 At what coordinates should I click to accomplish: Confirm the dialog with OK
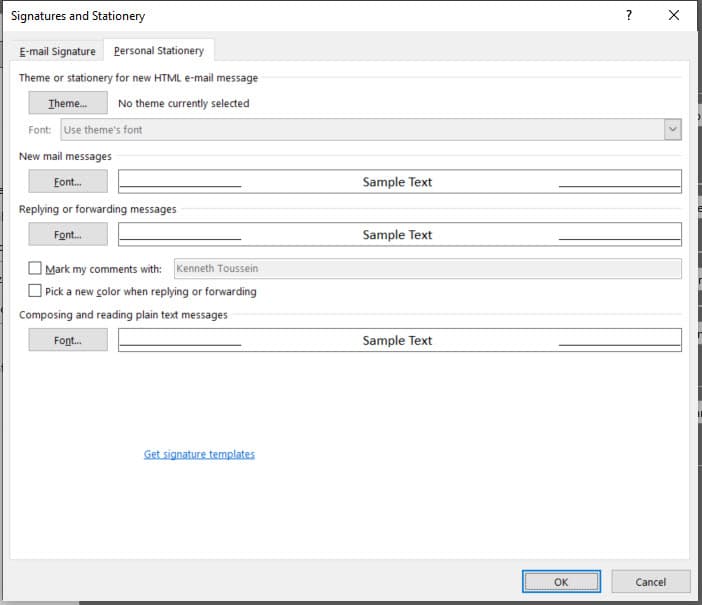coord(561,582)
